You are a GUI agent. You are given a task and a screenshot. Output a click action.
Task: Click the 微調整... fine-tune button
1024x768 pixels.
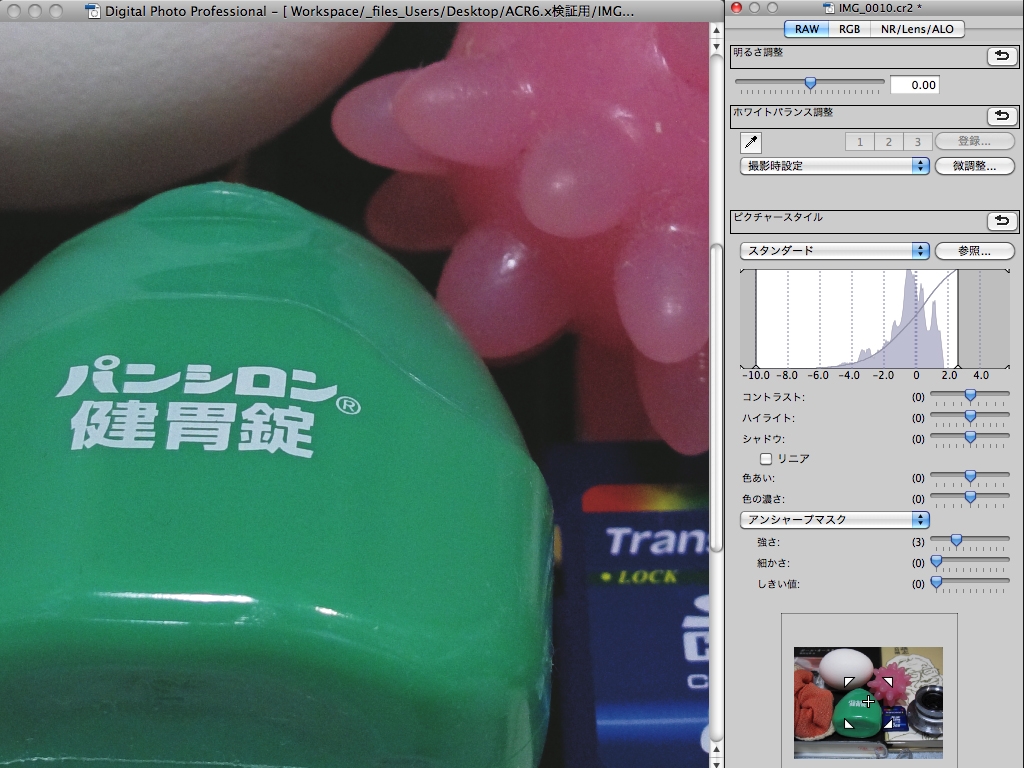point(974,166)
